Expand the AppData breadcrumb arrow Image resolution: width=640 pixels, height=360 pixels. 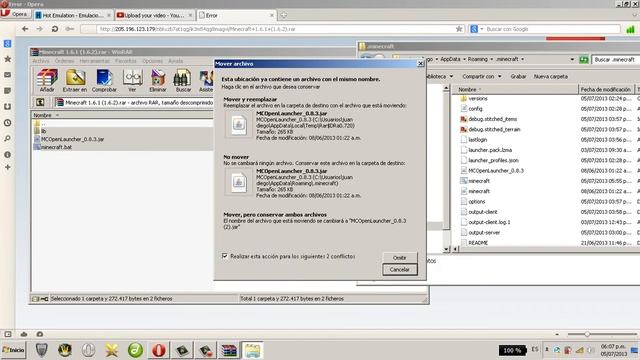click(x=464, y=60)
